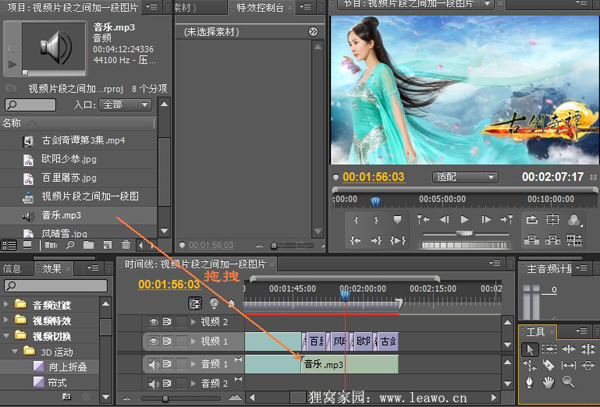
Task: Select the Rate Stretch tool
Action: (x=530, y=366)
